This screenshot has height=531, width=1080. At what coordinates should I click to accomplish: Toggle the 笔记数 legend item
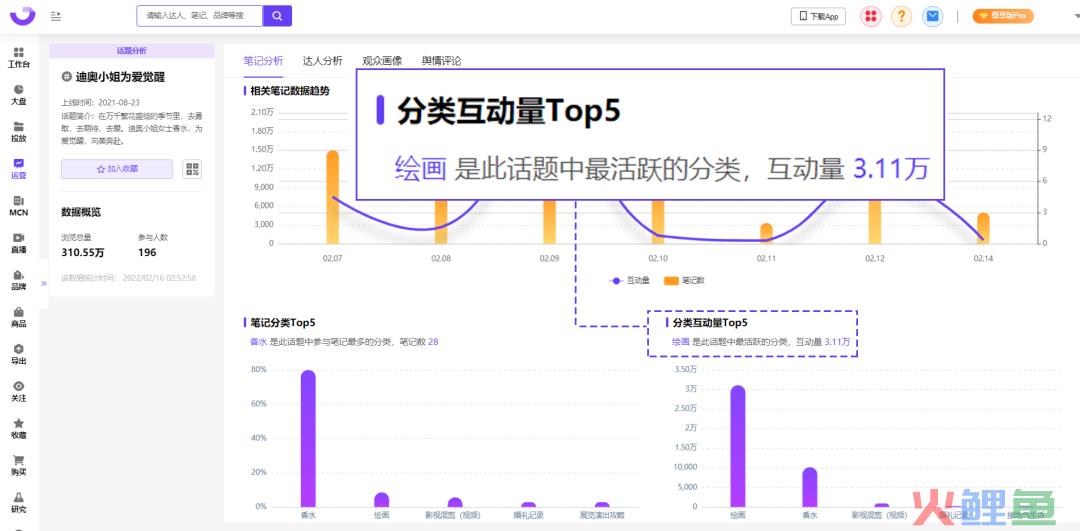(684, 281)
